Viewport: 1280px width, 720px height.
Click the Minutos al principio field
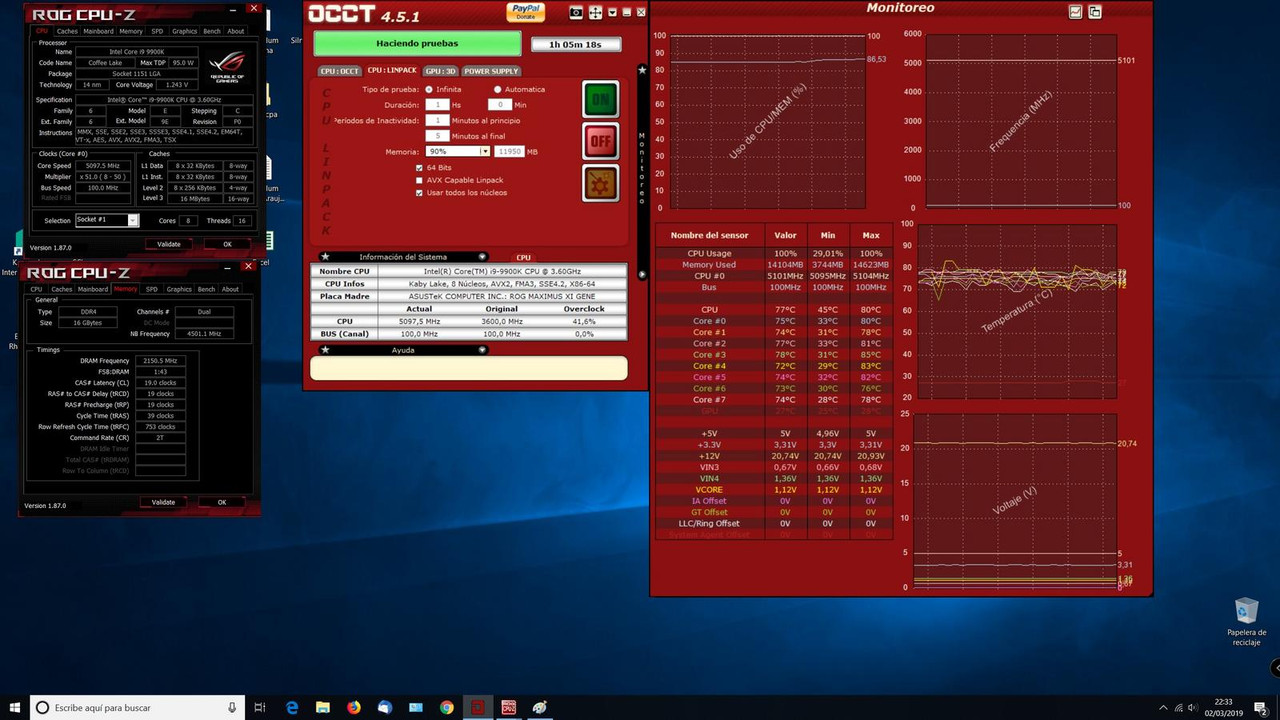pyautogui.click(x=436, y=120)
